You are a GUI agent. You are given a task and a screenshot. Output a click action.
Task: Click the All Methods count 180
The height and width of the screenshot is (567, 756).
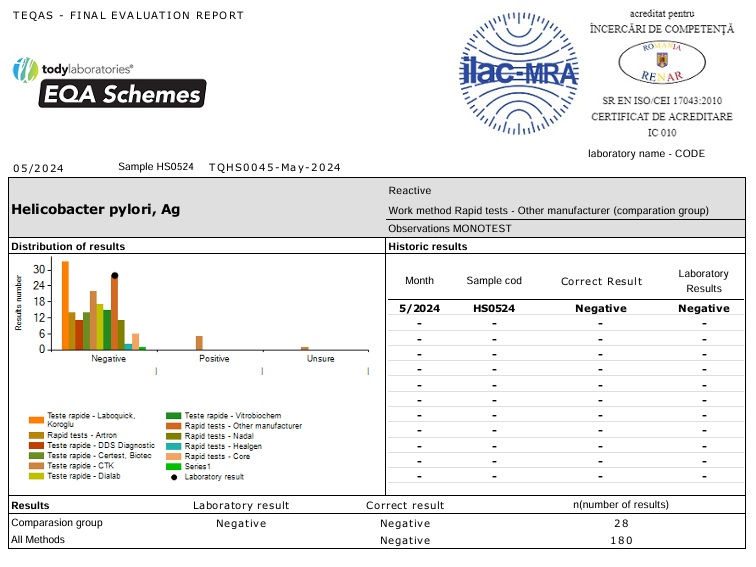622,540
